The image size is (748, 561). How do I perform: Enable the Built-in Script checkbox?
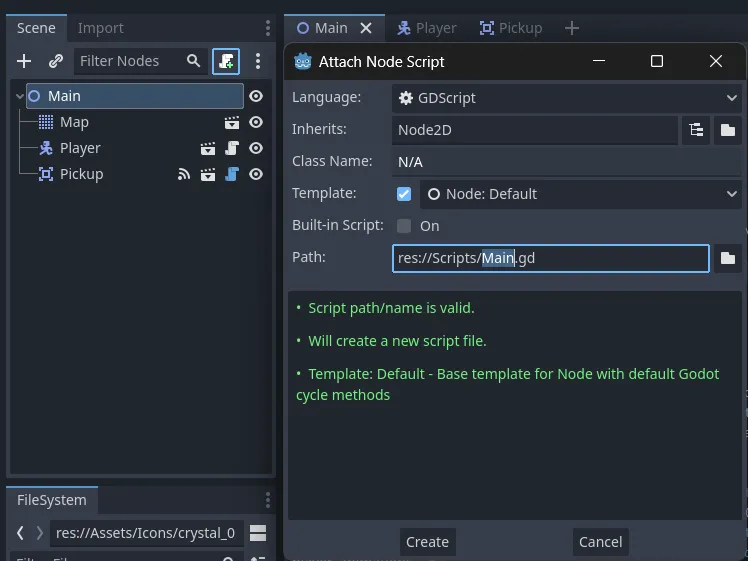tap(404, 226)
